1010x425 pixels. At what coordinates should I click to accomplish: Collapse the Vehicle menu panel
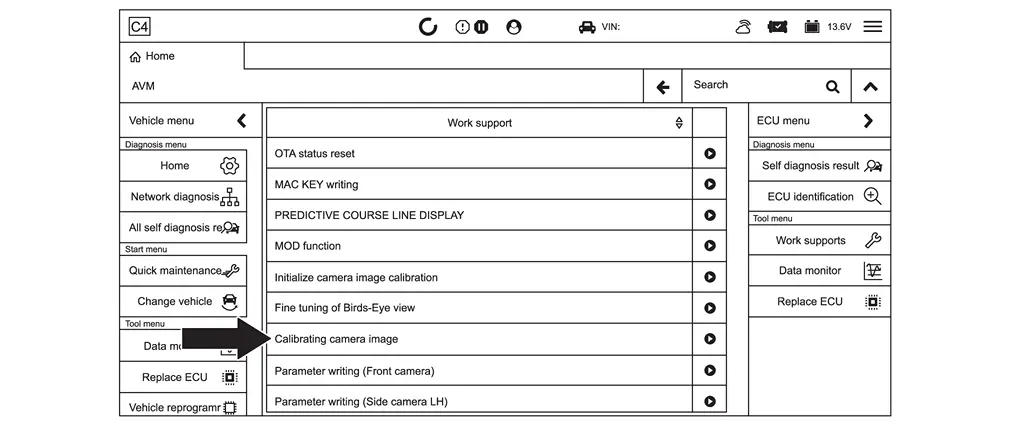[241, 121]
